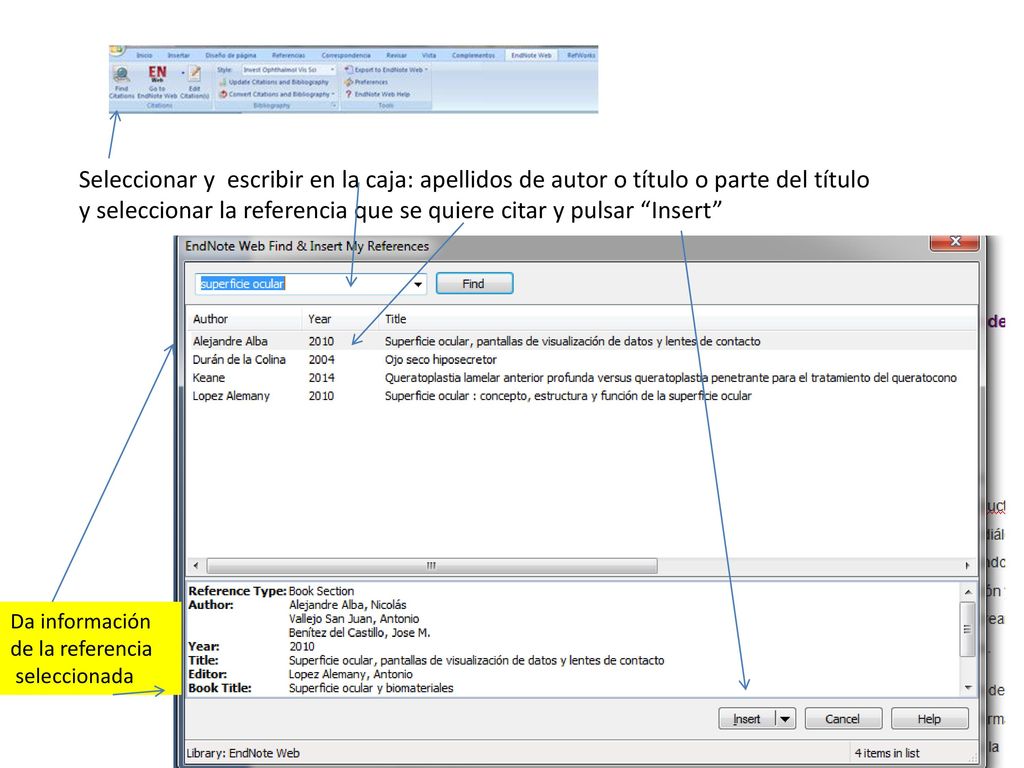
Task: Select the Alejandre Alba 2010 reference
Action: click(x=581, y=341)
